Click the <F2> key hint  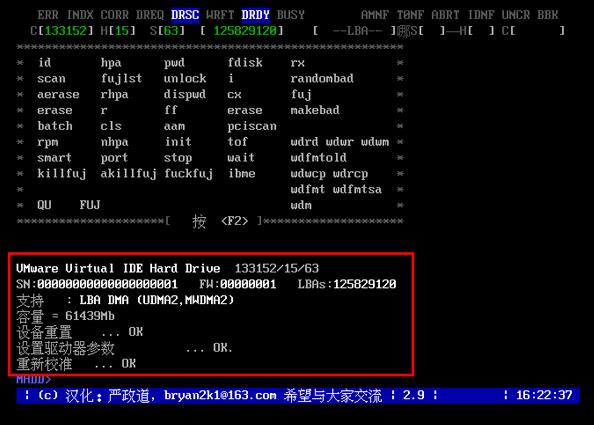point(234,221)
